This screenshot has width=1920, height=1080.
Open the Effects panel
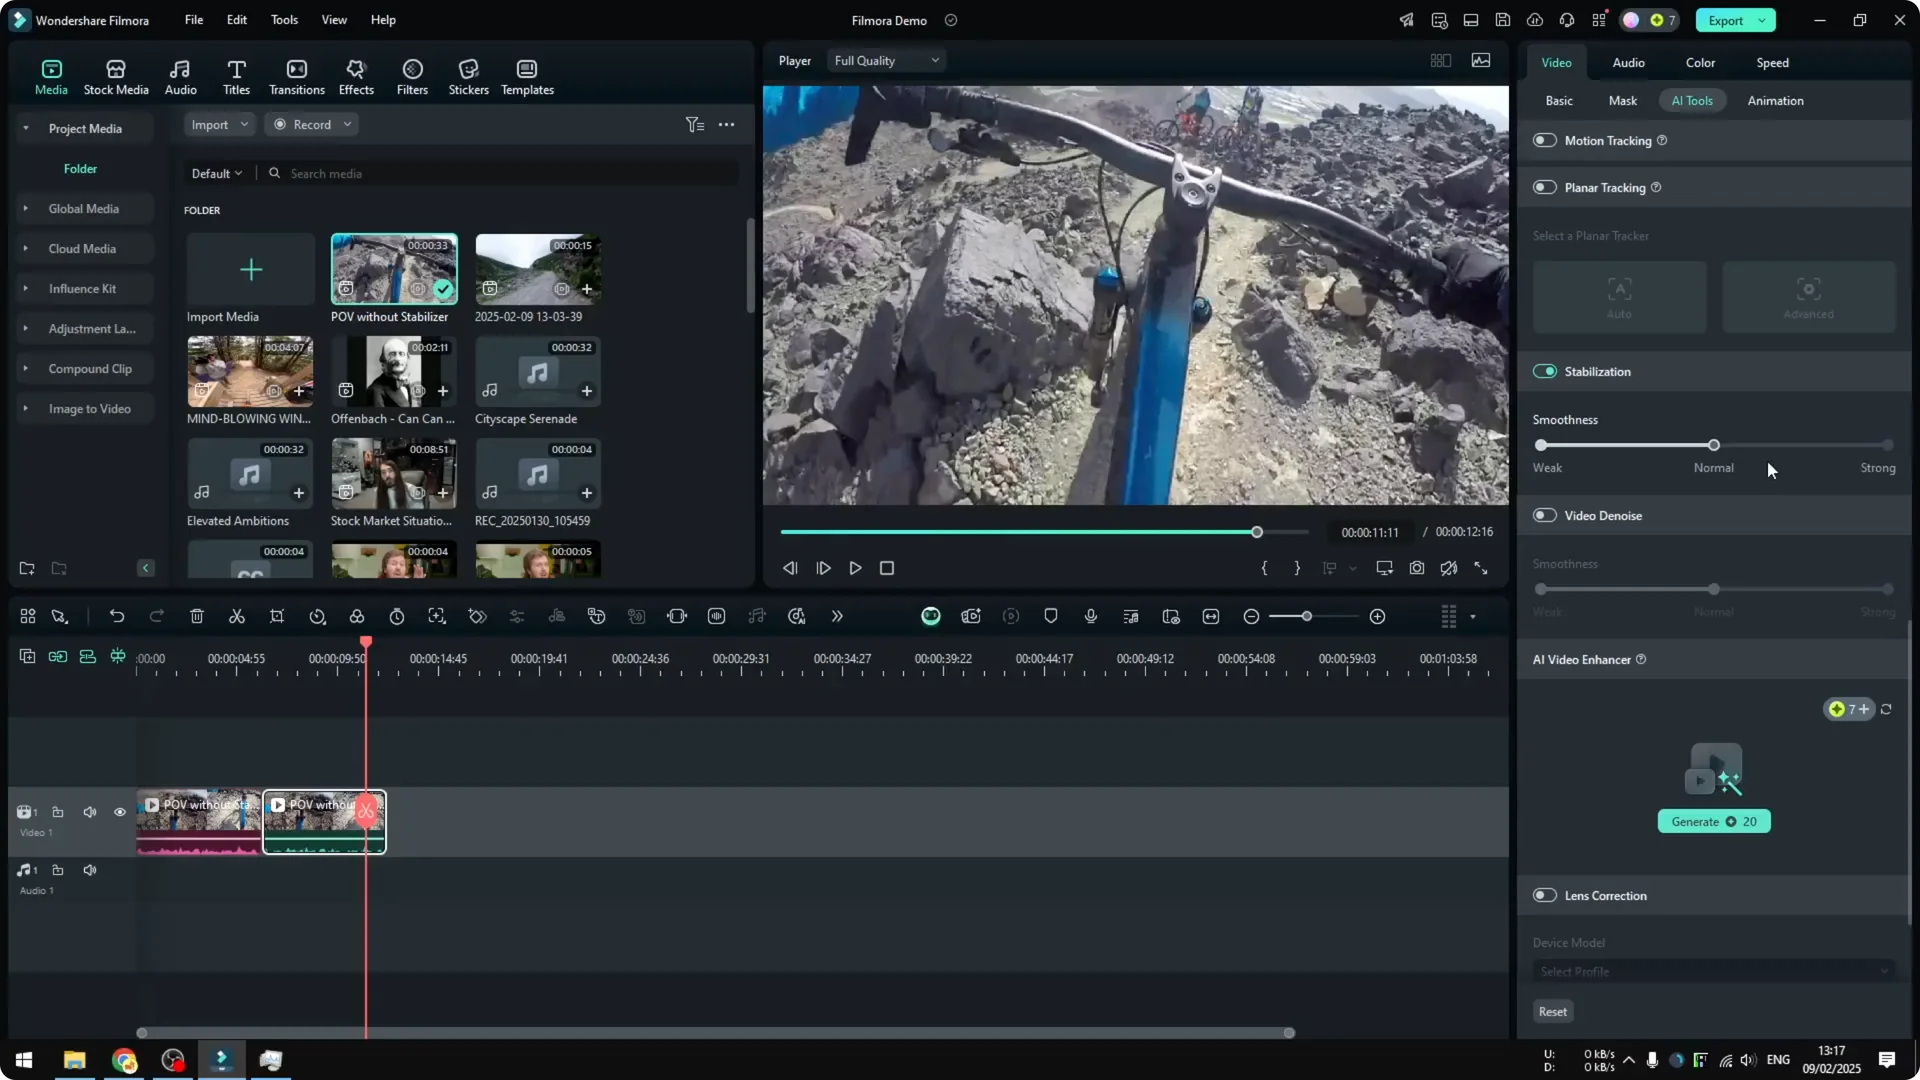[x=356, y=76]
